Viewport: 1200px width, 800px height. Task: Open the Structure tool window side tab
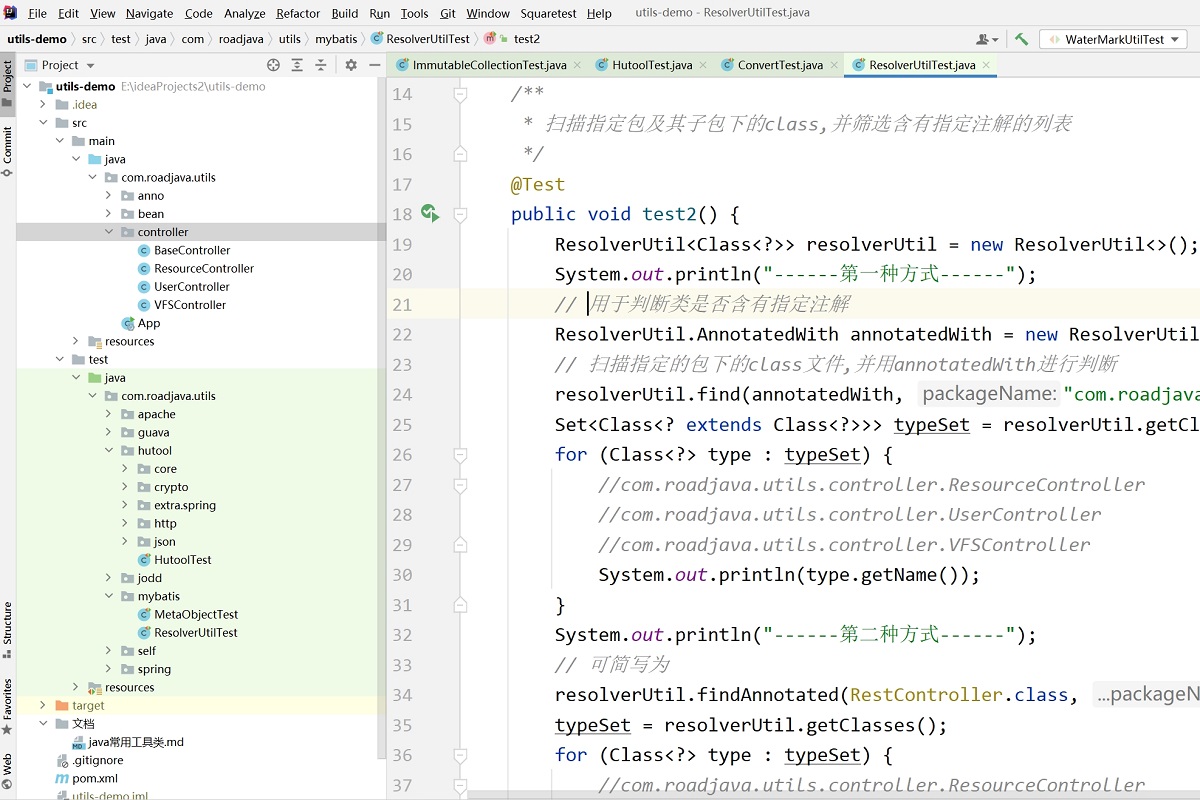pos(8,629)
